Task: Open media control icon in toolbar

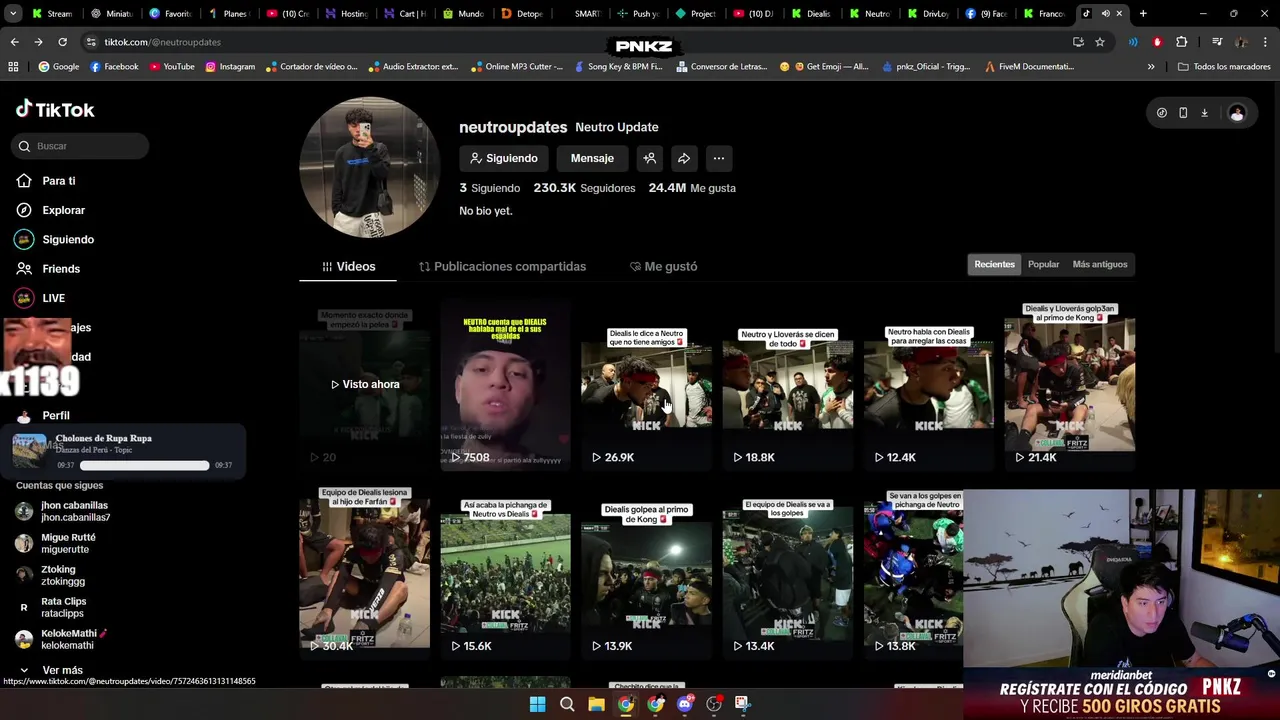Action: [x=1217, y=42]
